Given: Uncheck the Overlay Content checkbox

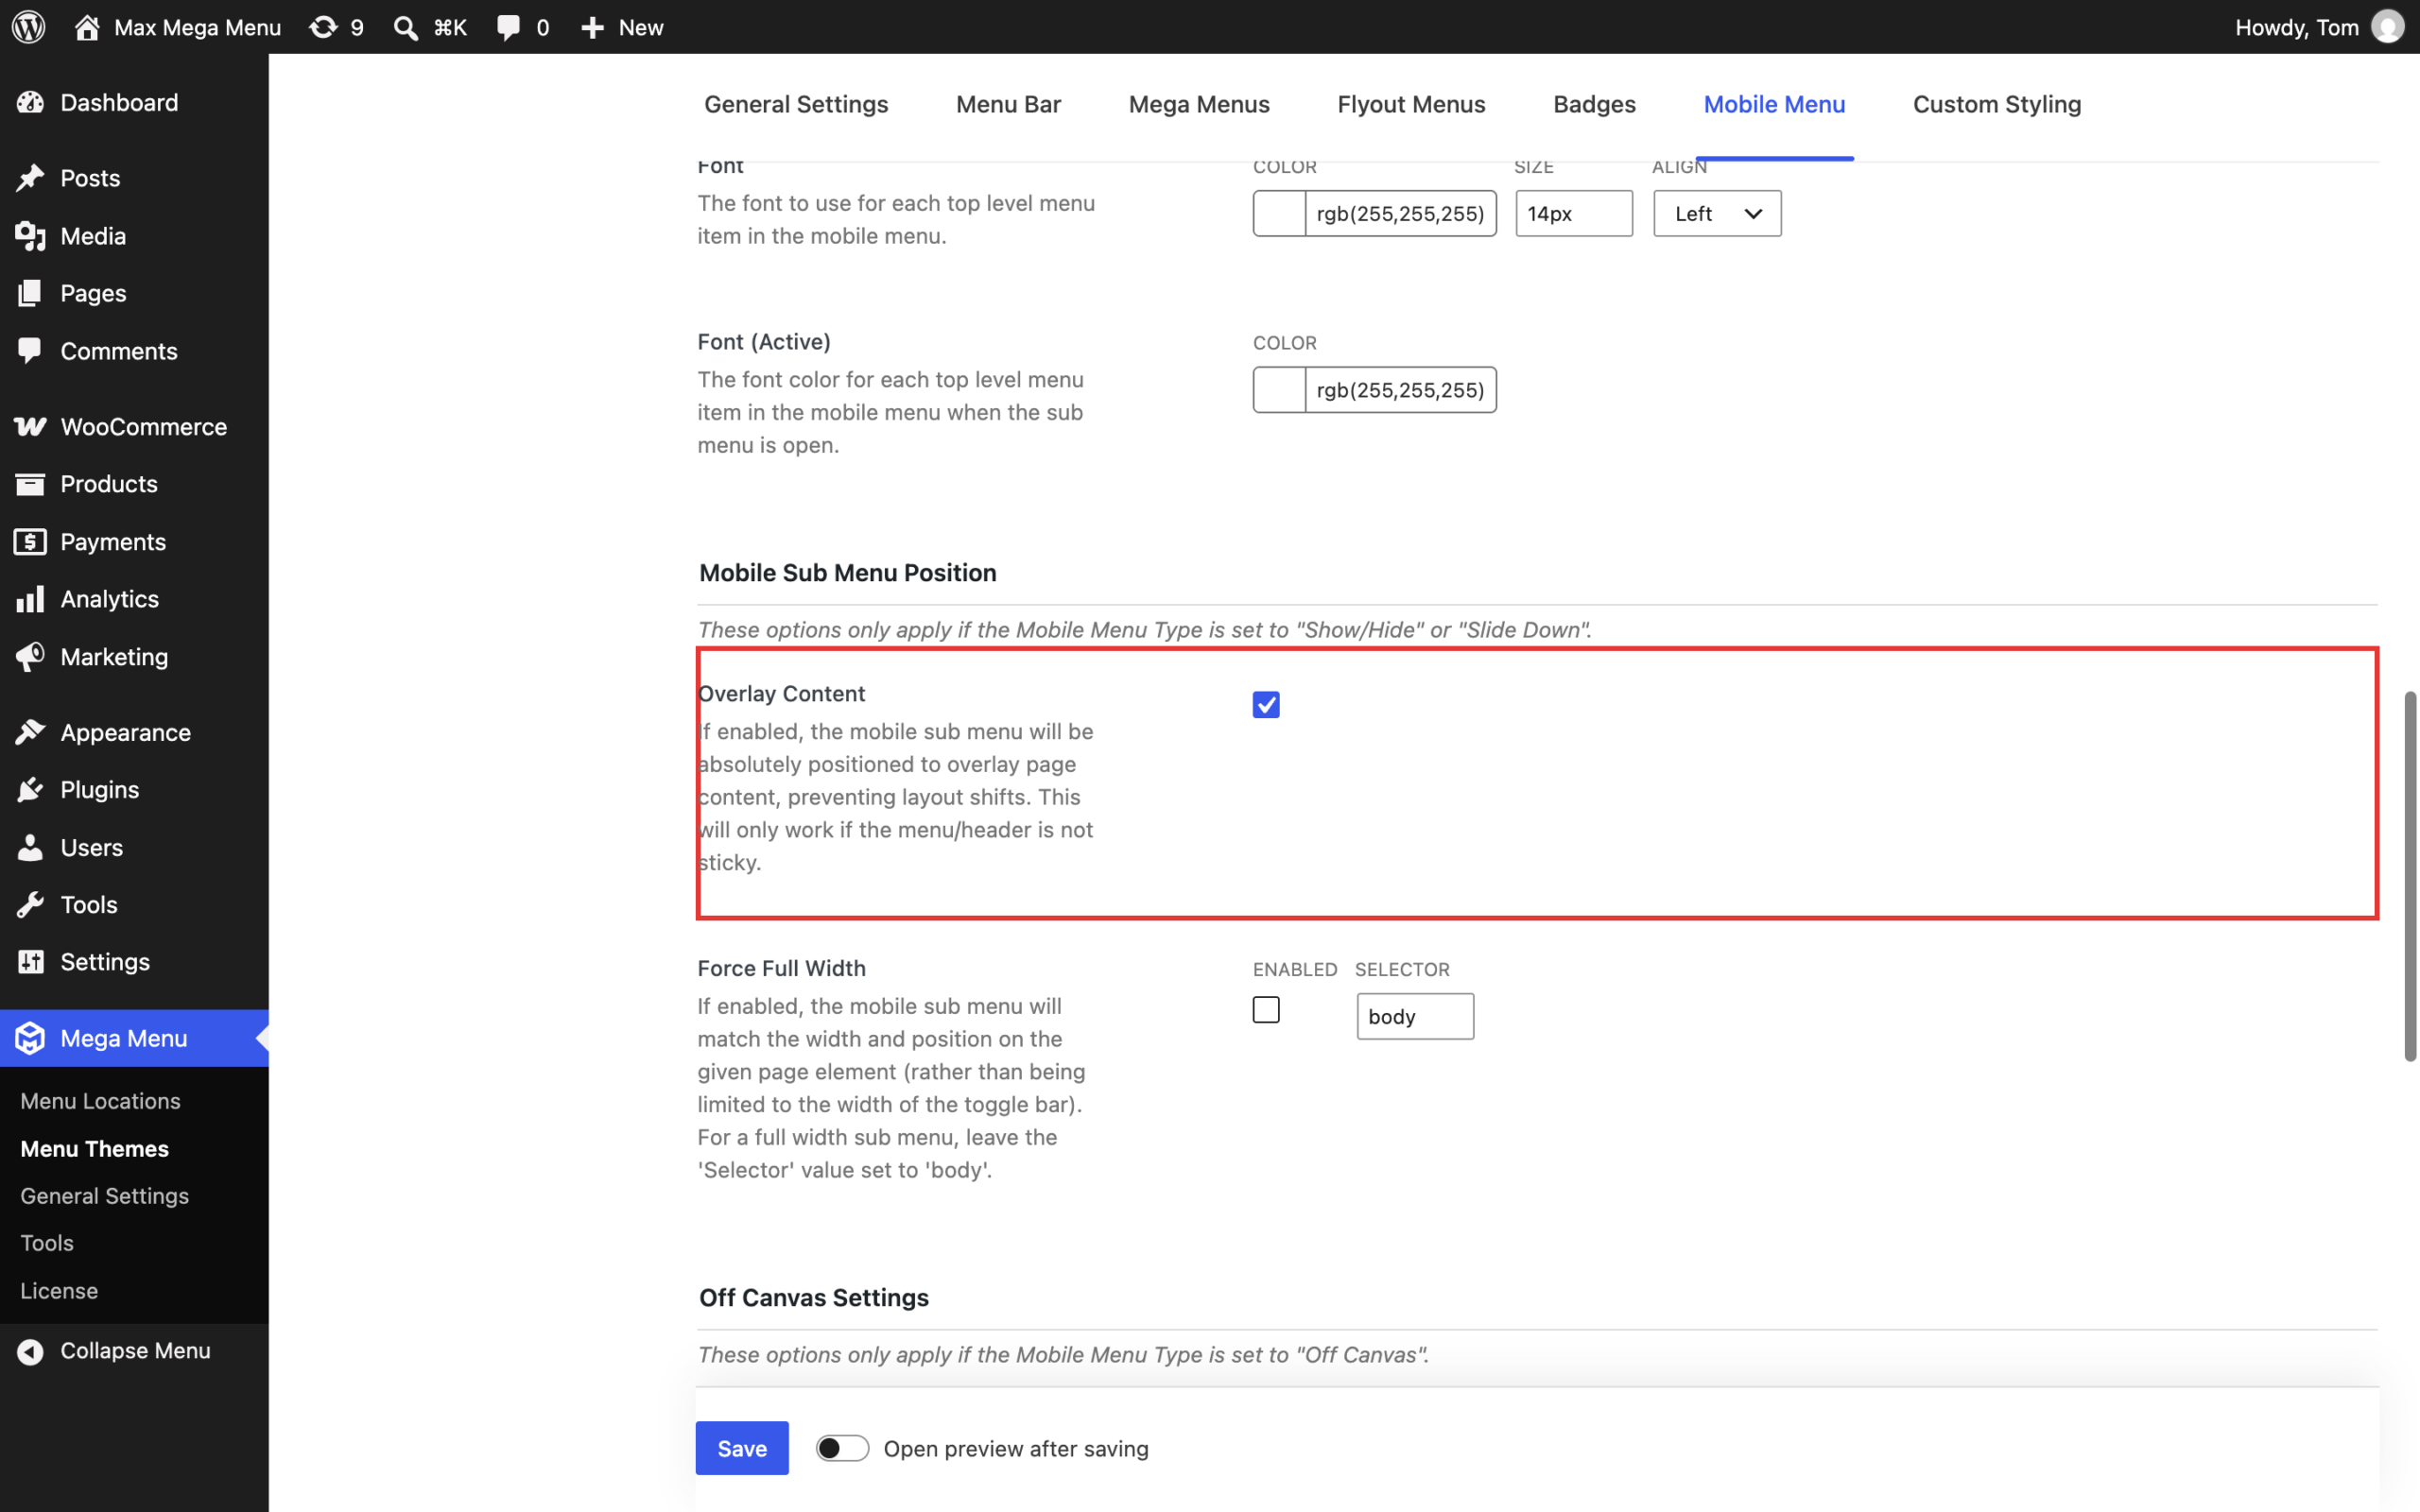Looking at the screenshot, I should 1266,705.
